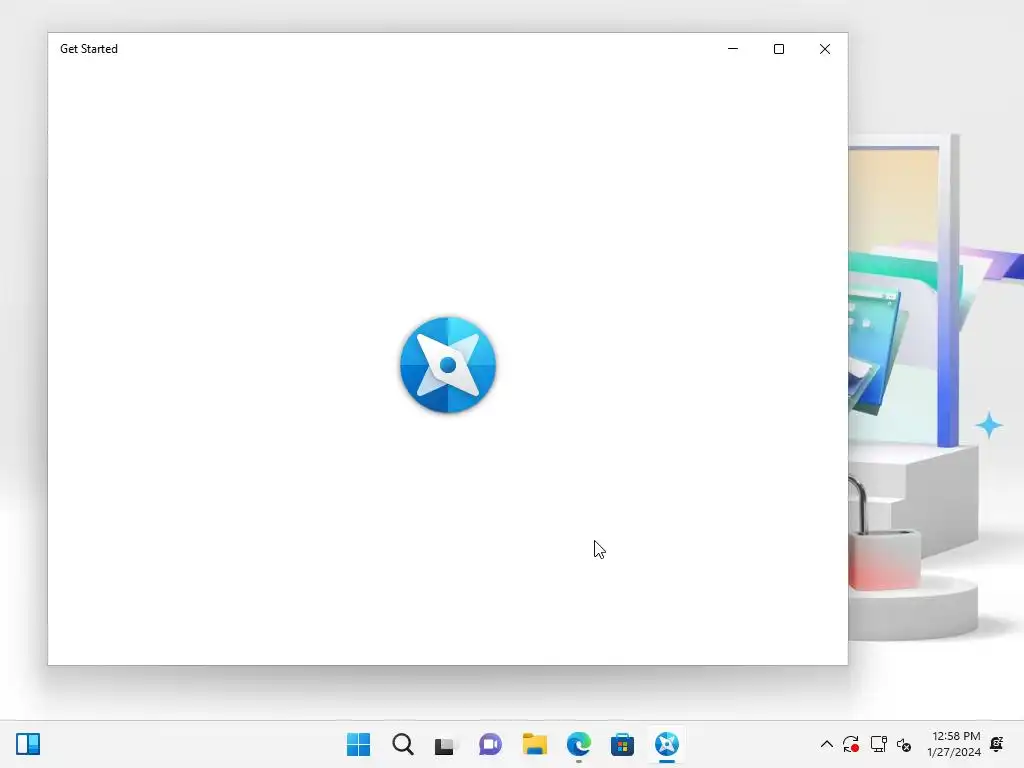Maximize the Get Started window

778,49
